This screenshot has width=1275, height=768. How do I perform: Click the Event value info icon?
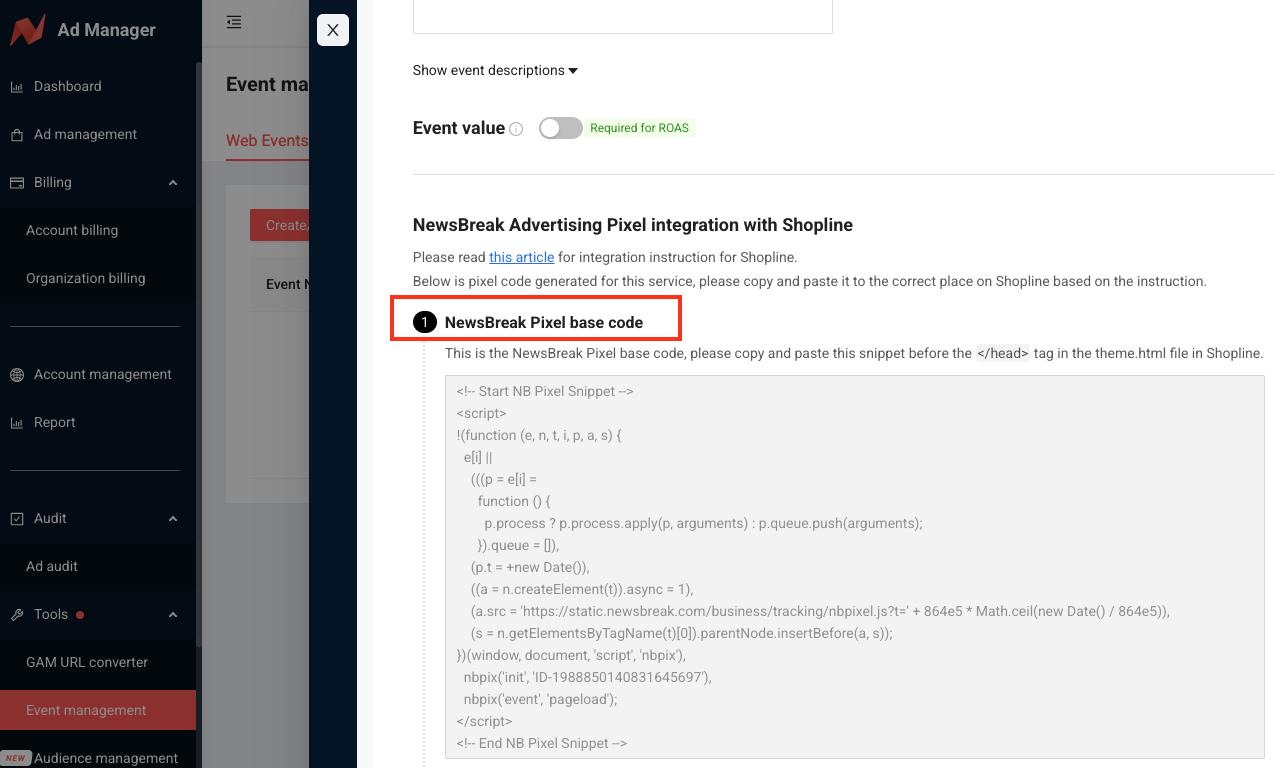click(516, 129)
